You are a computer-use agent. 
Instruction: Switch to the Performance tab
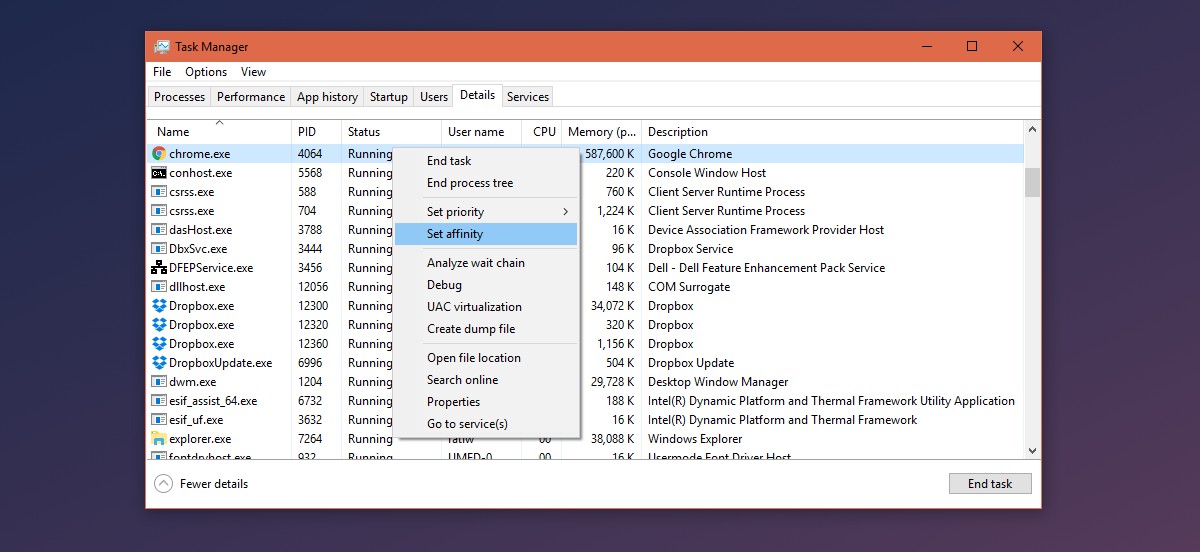[251, 97]
